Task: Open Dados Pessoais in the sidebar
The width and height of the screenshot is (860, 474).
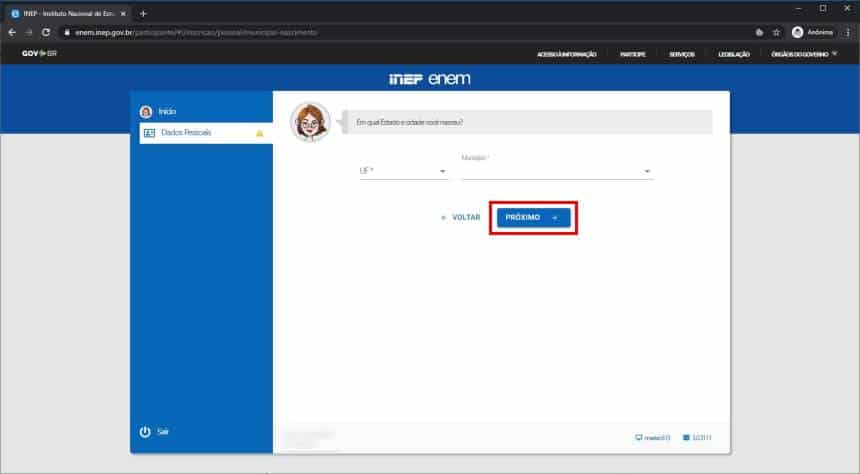Action: coord(206,133)
